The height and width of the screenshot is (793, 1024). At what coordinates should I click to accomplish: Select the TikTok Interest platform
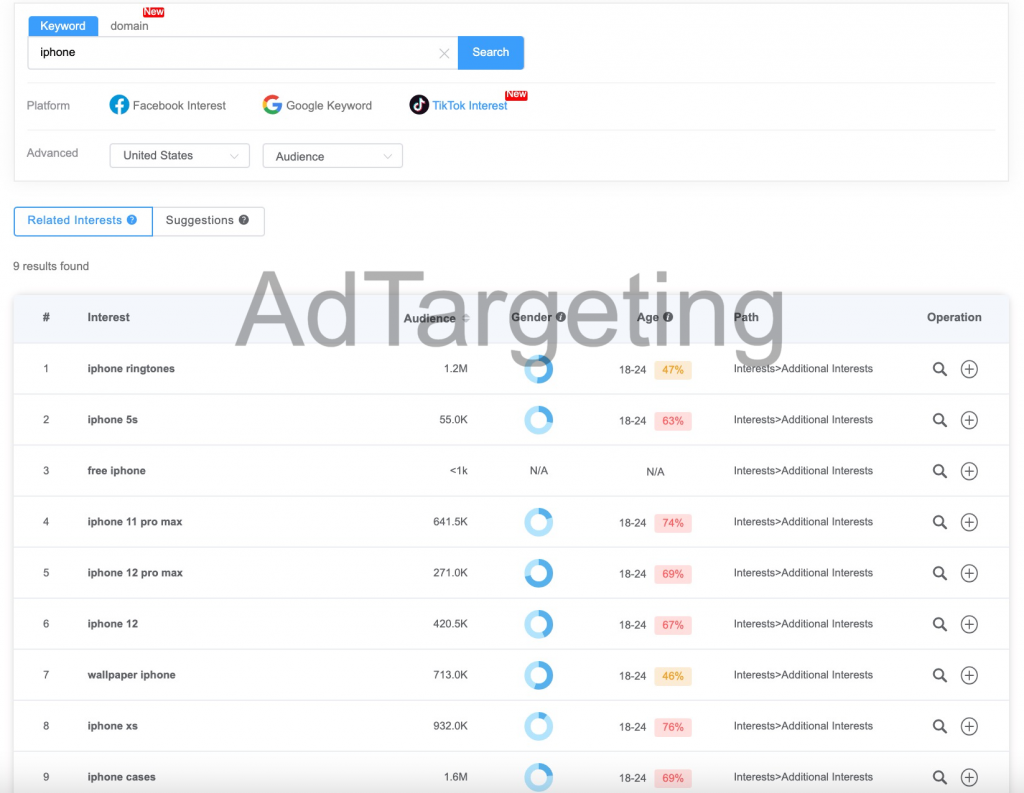[x=458, y=105]
